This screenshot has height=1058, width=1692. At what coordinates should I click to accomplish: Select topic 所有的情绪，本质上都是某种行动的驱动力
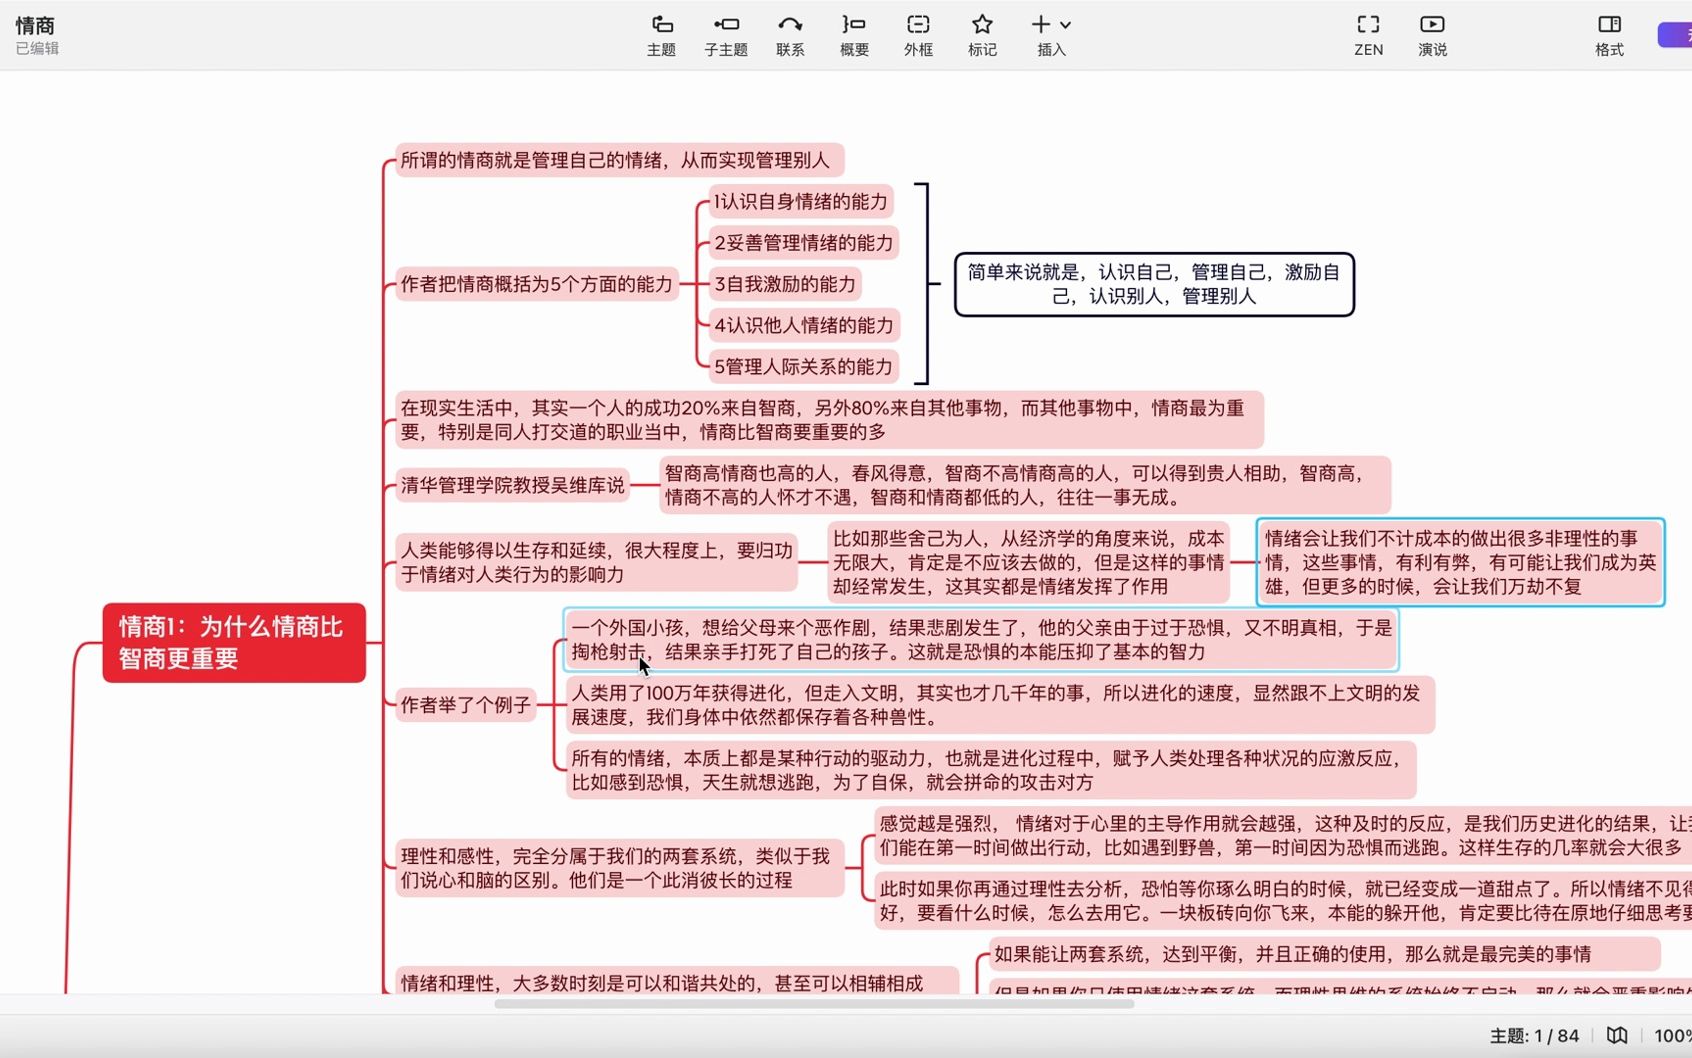[991, 770]
